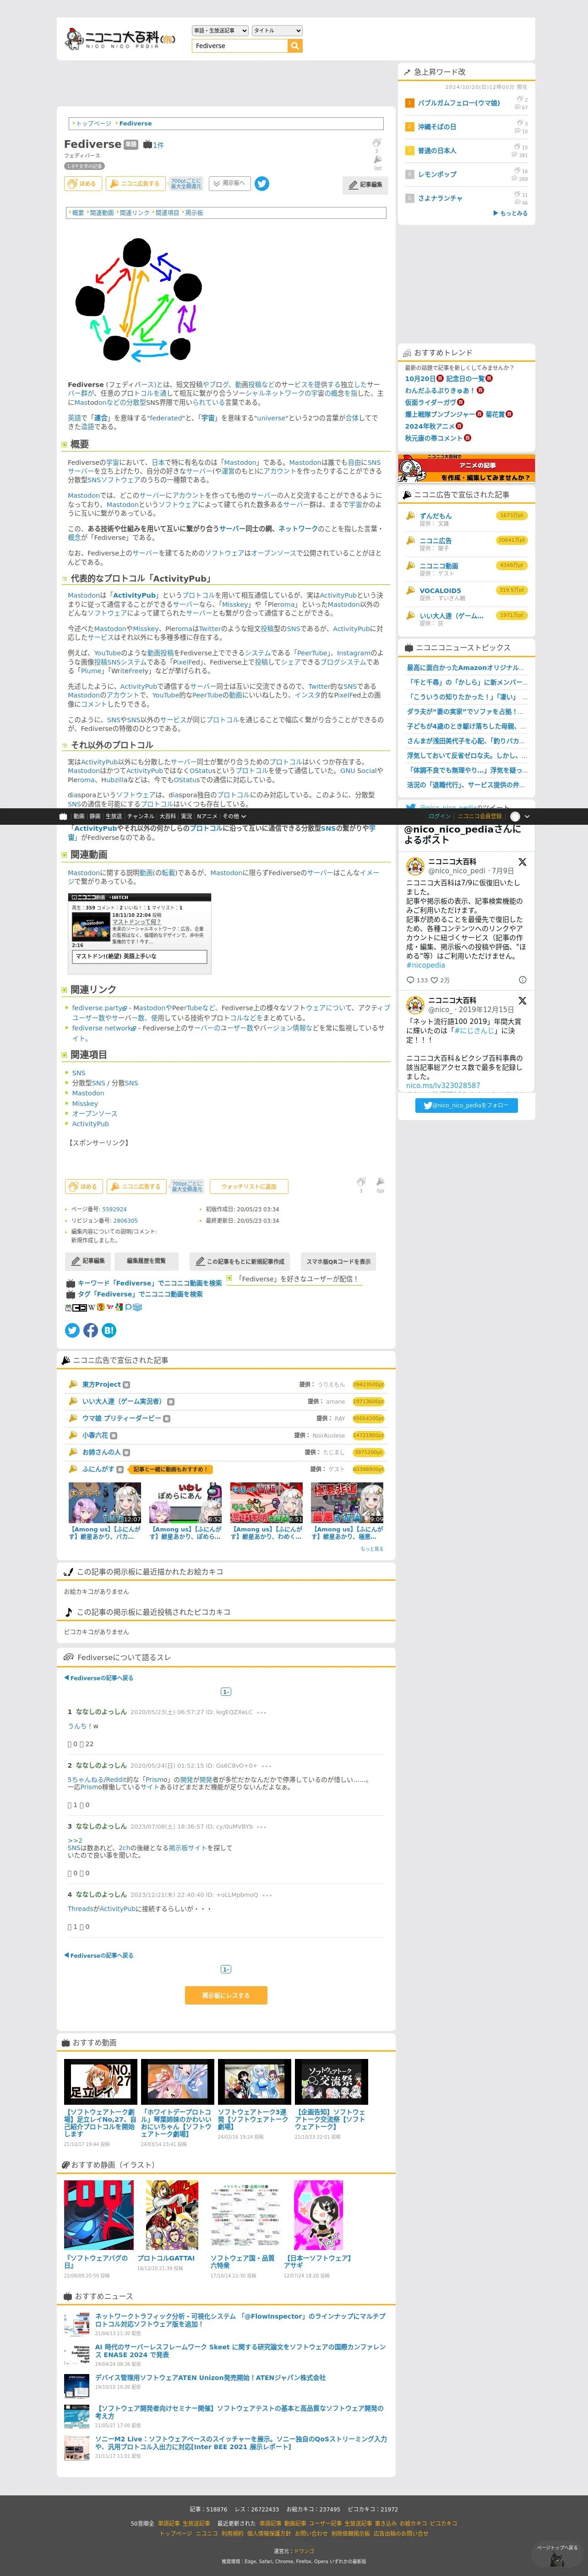Open the 足立レイ recommended video thumbnail
Screen dimensions: 588x2576
point(100,2081)
